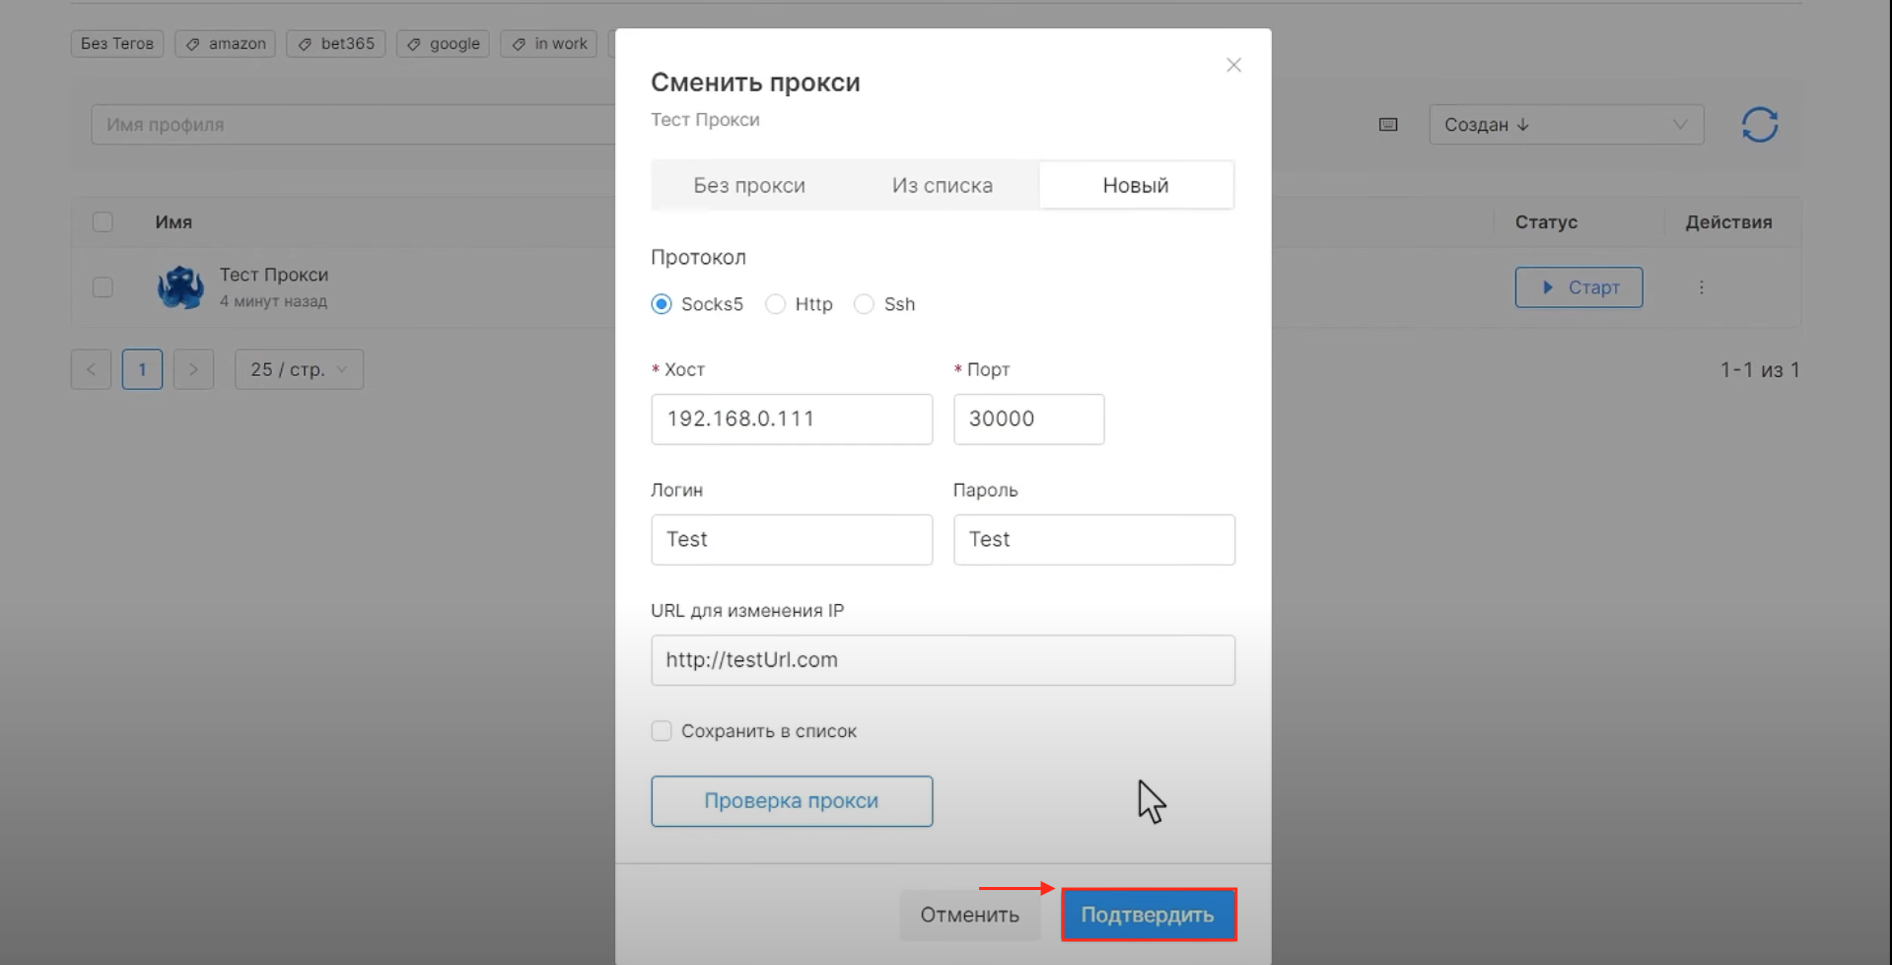Switch to the Без прокси tab

tap(749, 185)
